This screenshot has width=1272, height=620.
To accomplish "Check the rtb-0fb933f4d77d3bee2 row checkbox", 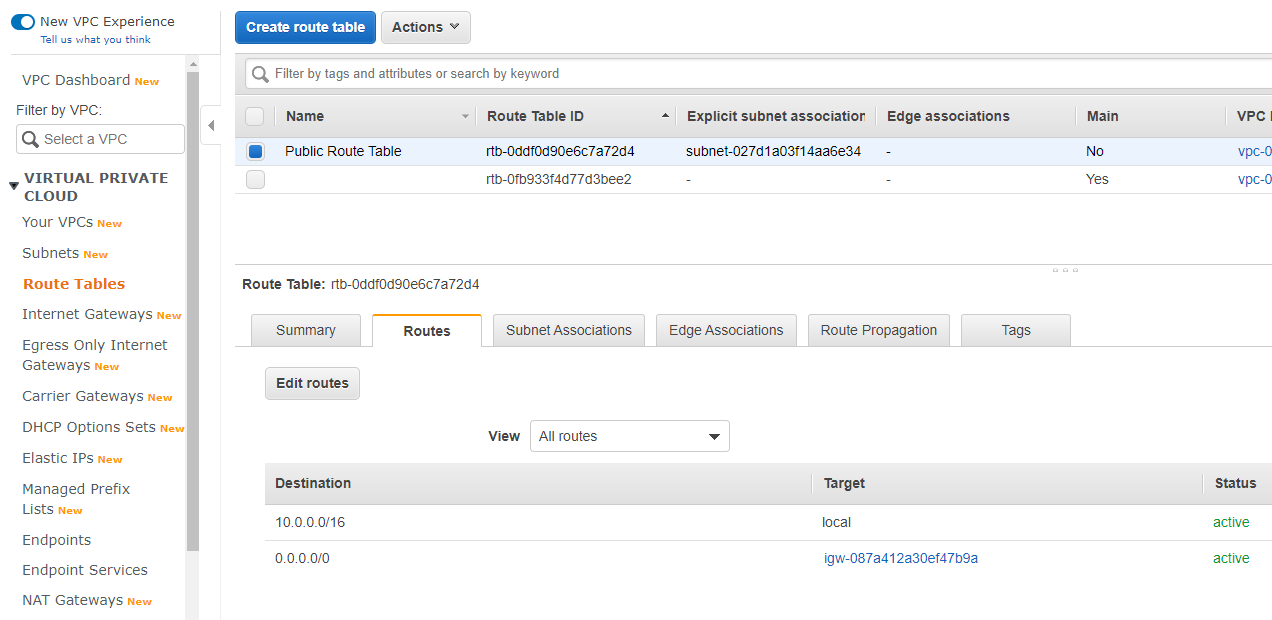I will [255, 179].
